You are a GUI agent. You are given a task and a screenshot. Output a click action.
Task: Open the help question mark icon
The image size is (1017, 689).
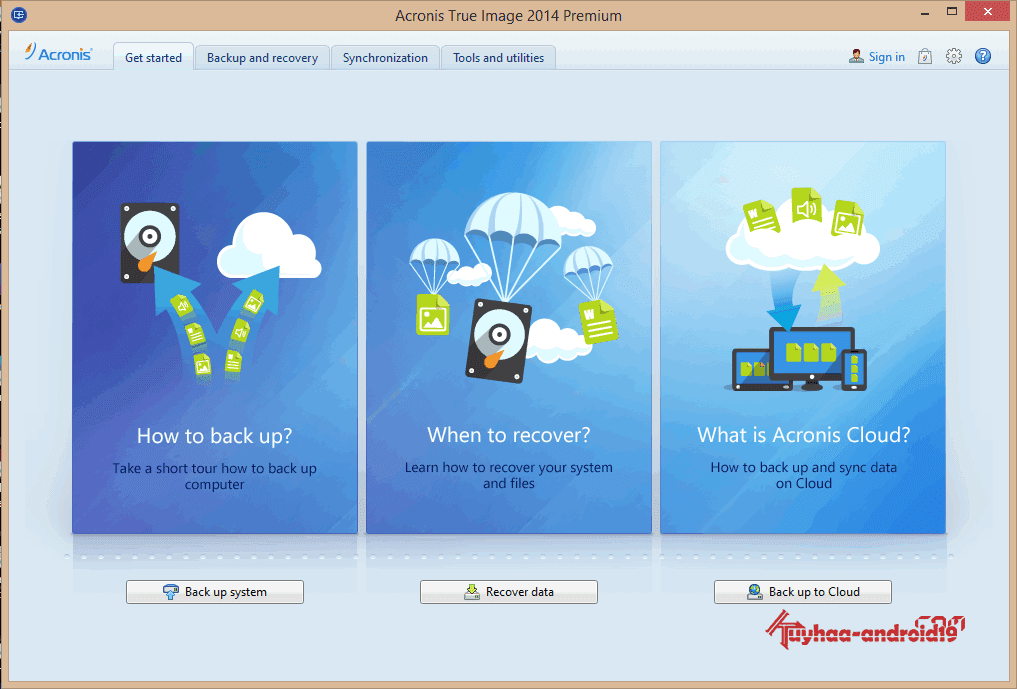coord(983,56)
